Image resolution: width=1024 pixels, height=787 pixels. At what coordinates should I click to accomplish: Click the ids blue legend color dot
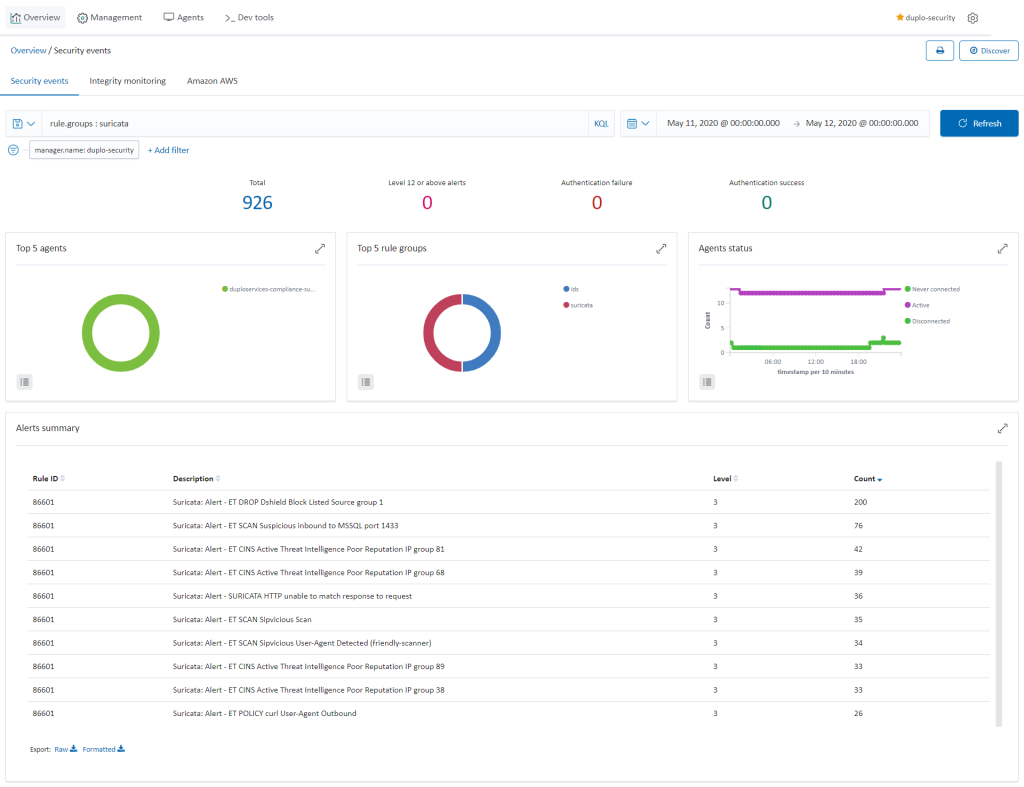(566, 289)
